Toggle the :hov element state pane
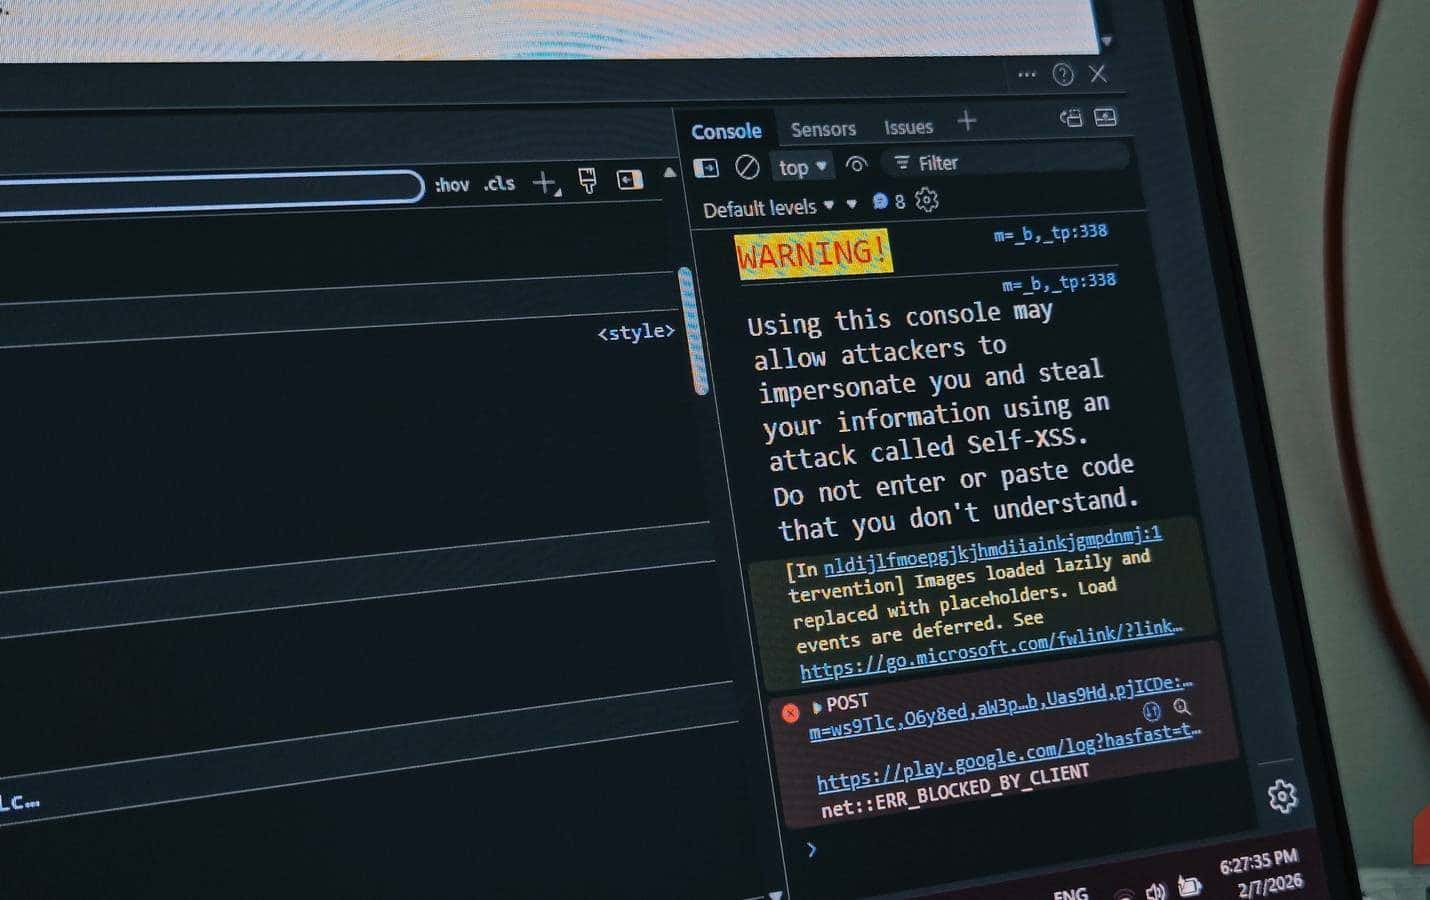The width and height of the screenshot is (1430, 900). pyautogui.click(x=452, y=185)
